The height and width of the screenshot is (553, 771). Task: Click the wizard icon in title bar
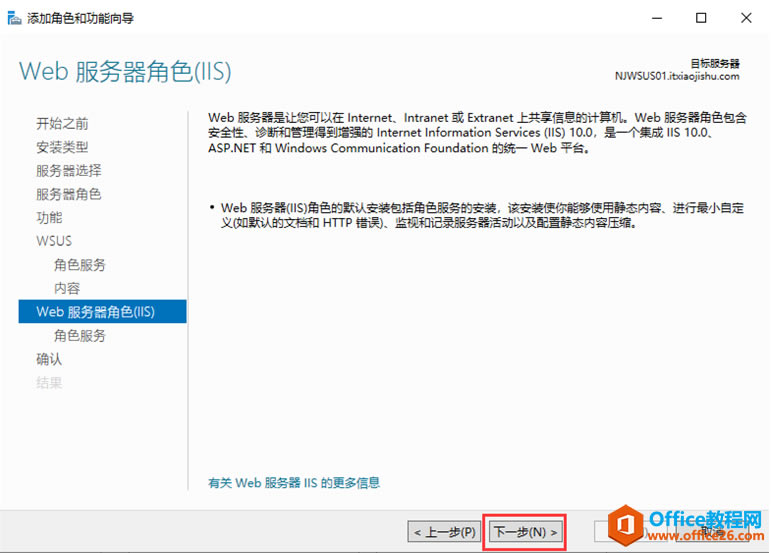[x=14, y=18]
